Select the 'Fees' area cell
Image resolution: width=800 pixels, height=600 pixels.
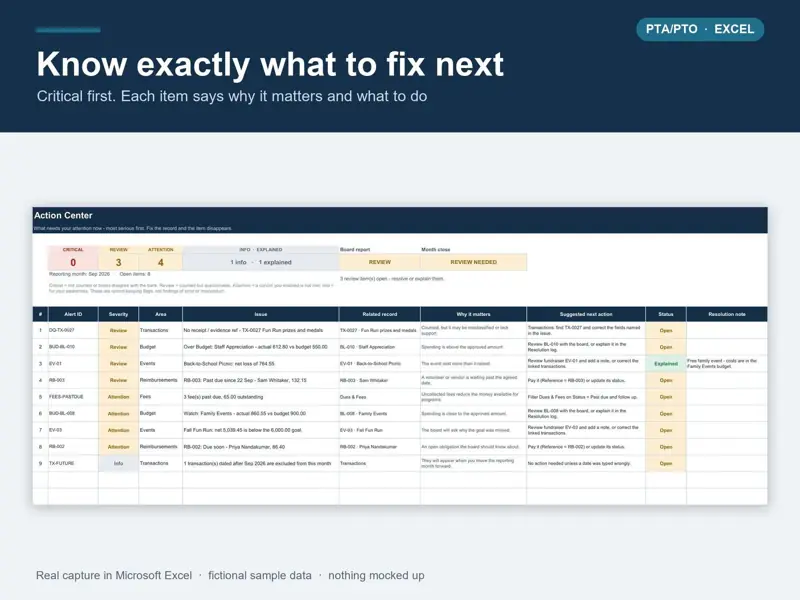point(161,397)
